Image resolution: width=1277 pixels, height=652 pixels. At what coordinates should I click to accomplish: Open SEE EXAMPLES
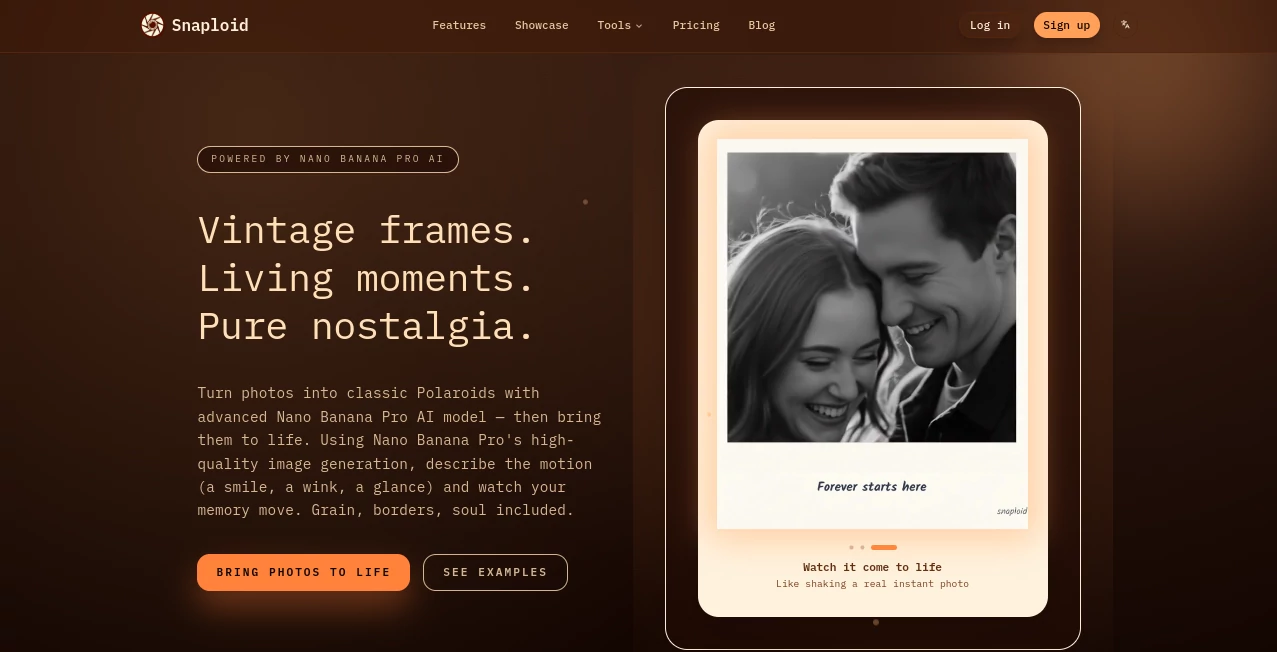495,572
